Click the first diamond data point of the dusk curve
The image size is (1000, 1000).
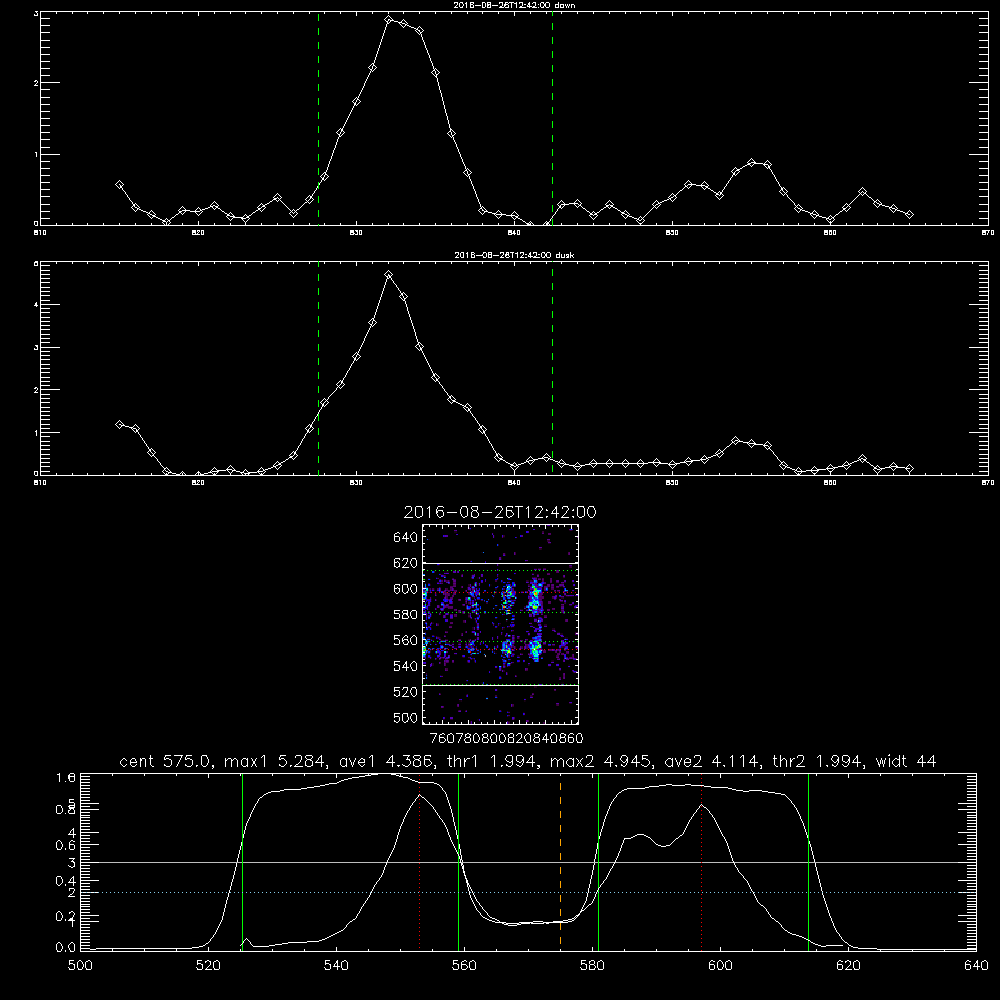tap(119, 424)
